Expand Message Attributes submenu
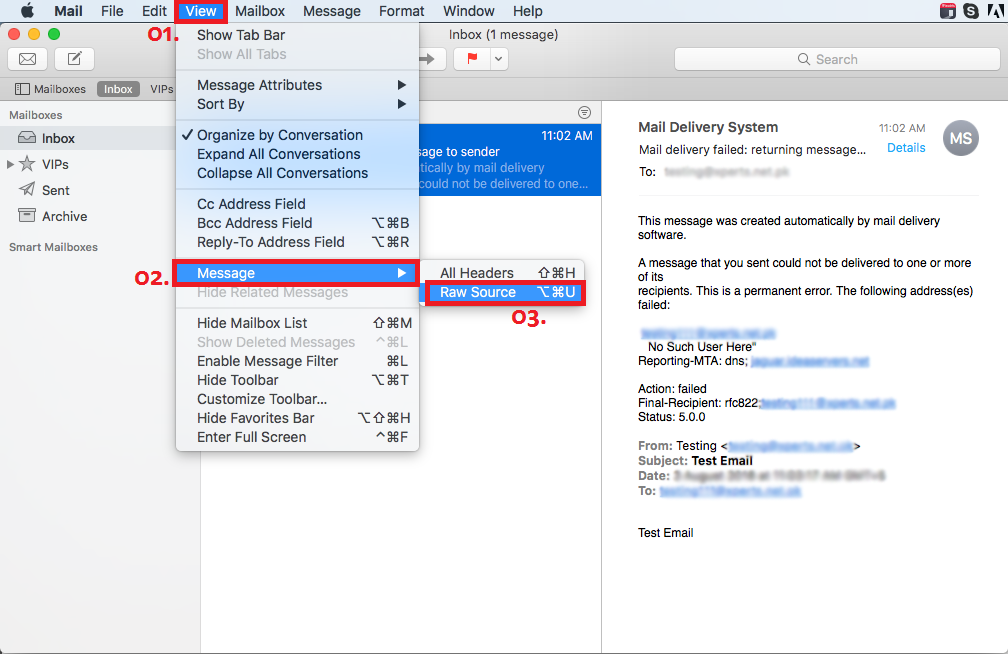 [297, 85]
